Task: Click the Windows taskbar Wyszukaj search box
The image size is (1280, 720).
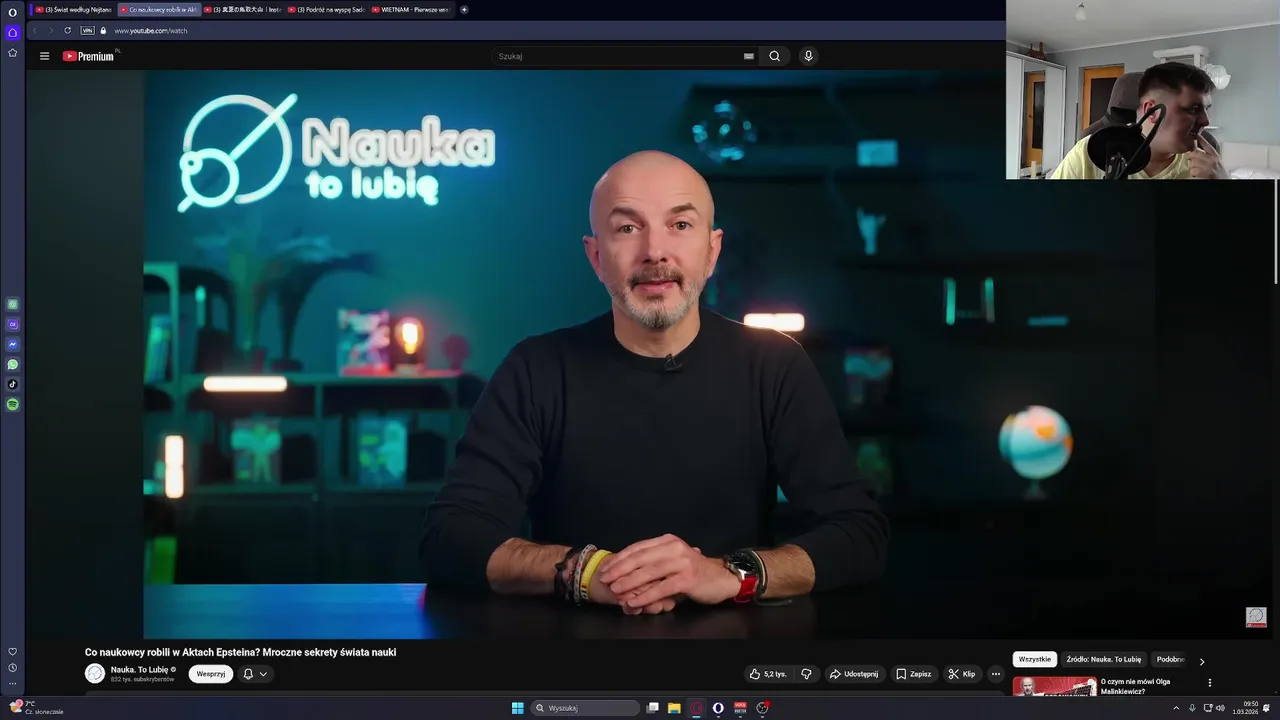Action: (x=585, y=708)
